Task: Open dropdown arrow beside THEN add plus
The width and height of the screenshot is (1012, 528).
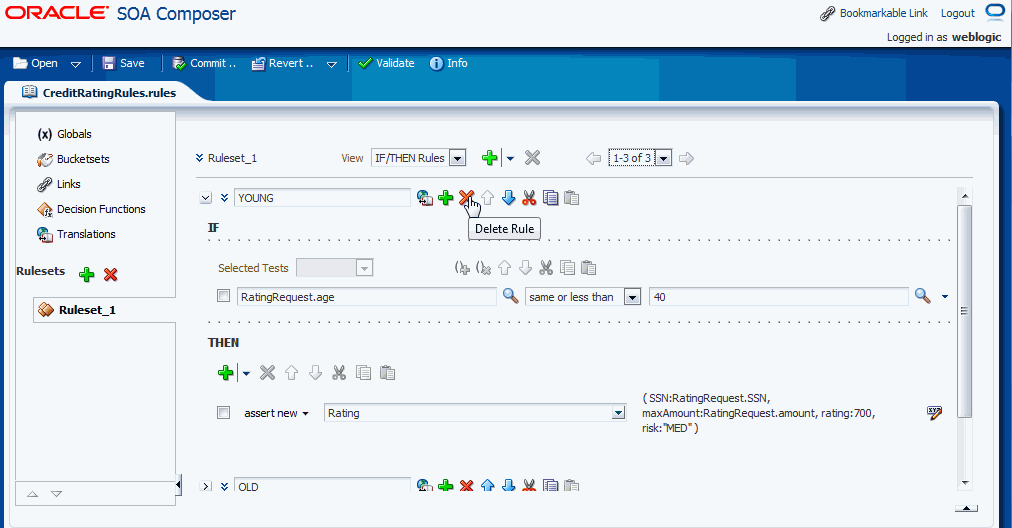Action: (x=246, y=373)
